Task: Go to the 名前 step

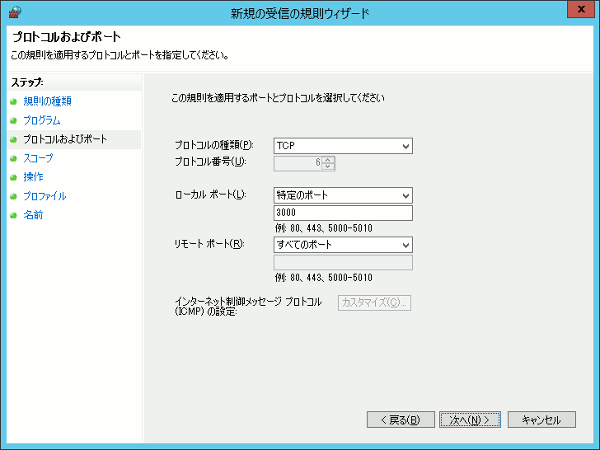Action: tap(33, 215)
